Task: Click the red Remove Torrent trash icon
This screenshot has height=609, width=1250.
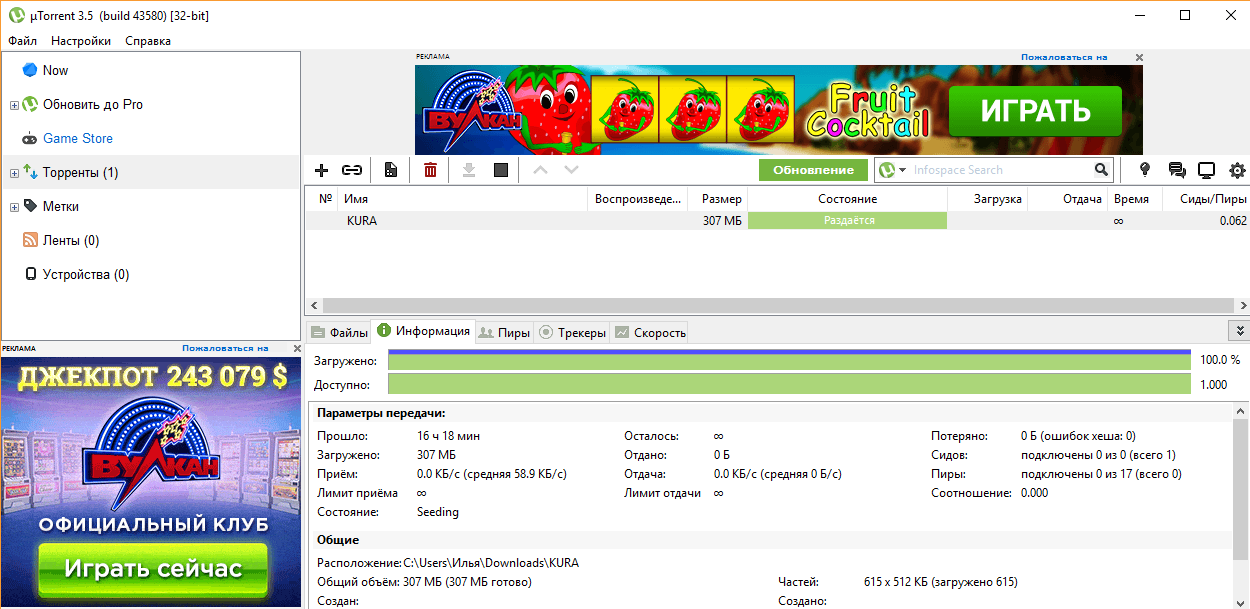Action: point(430,170)
